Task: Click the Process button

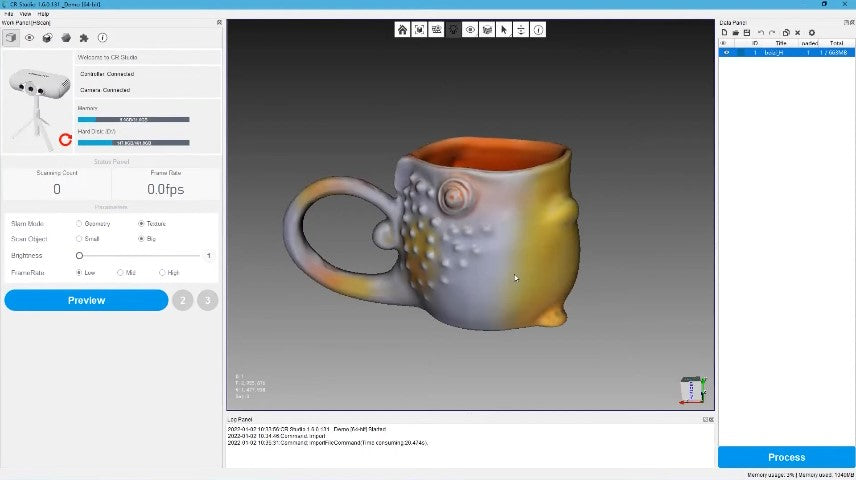Action: tap(786, 457)
